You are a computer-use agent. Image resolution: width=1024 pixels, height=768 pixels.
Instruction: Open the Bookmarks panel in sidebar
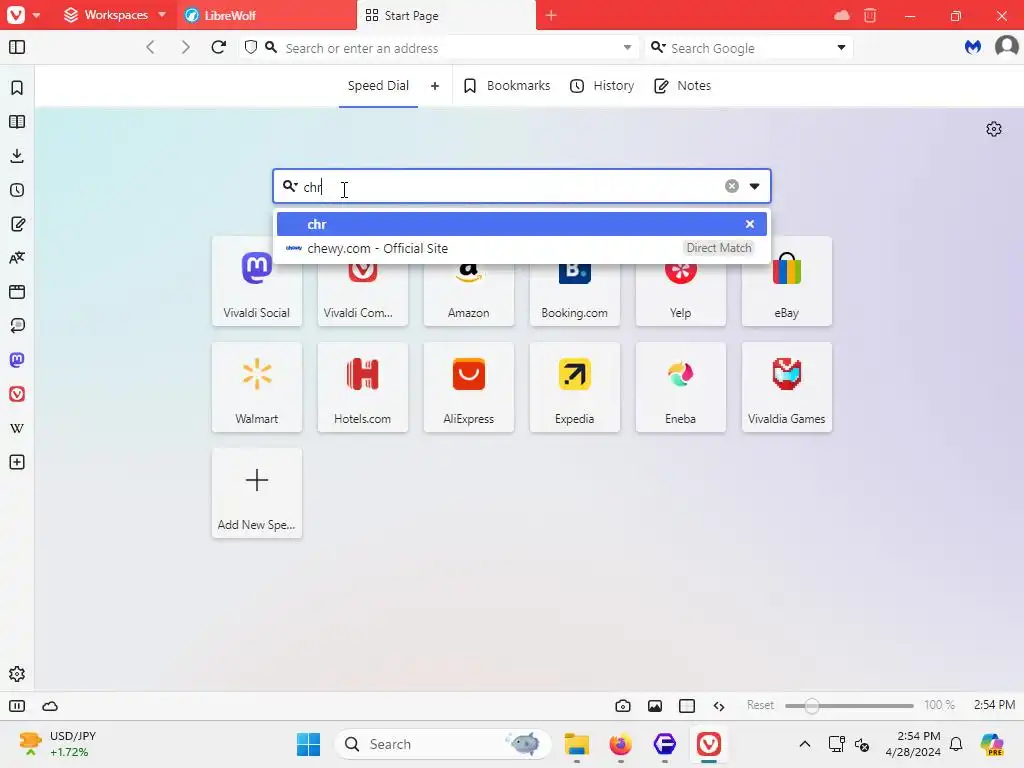[x=17, y=88]
